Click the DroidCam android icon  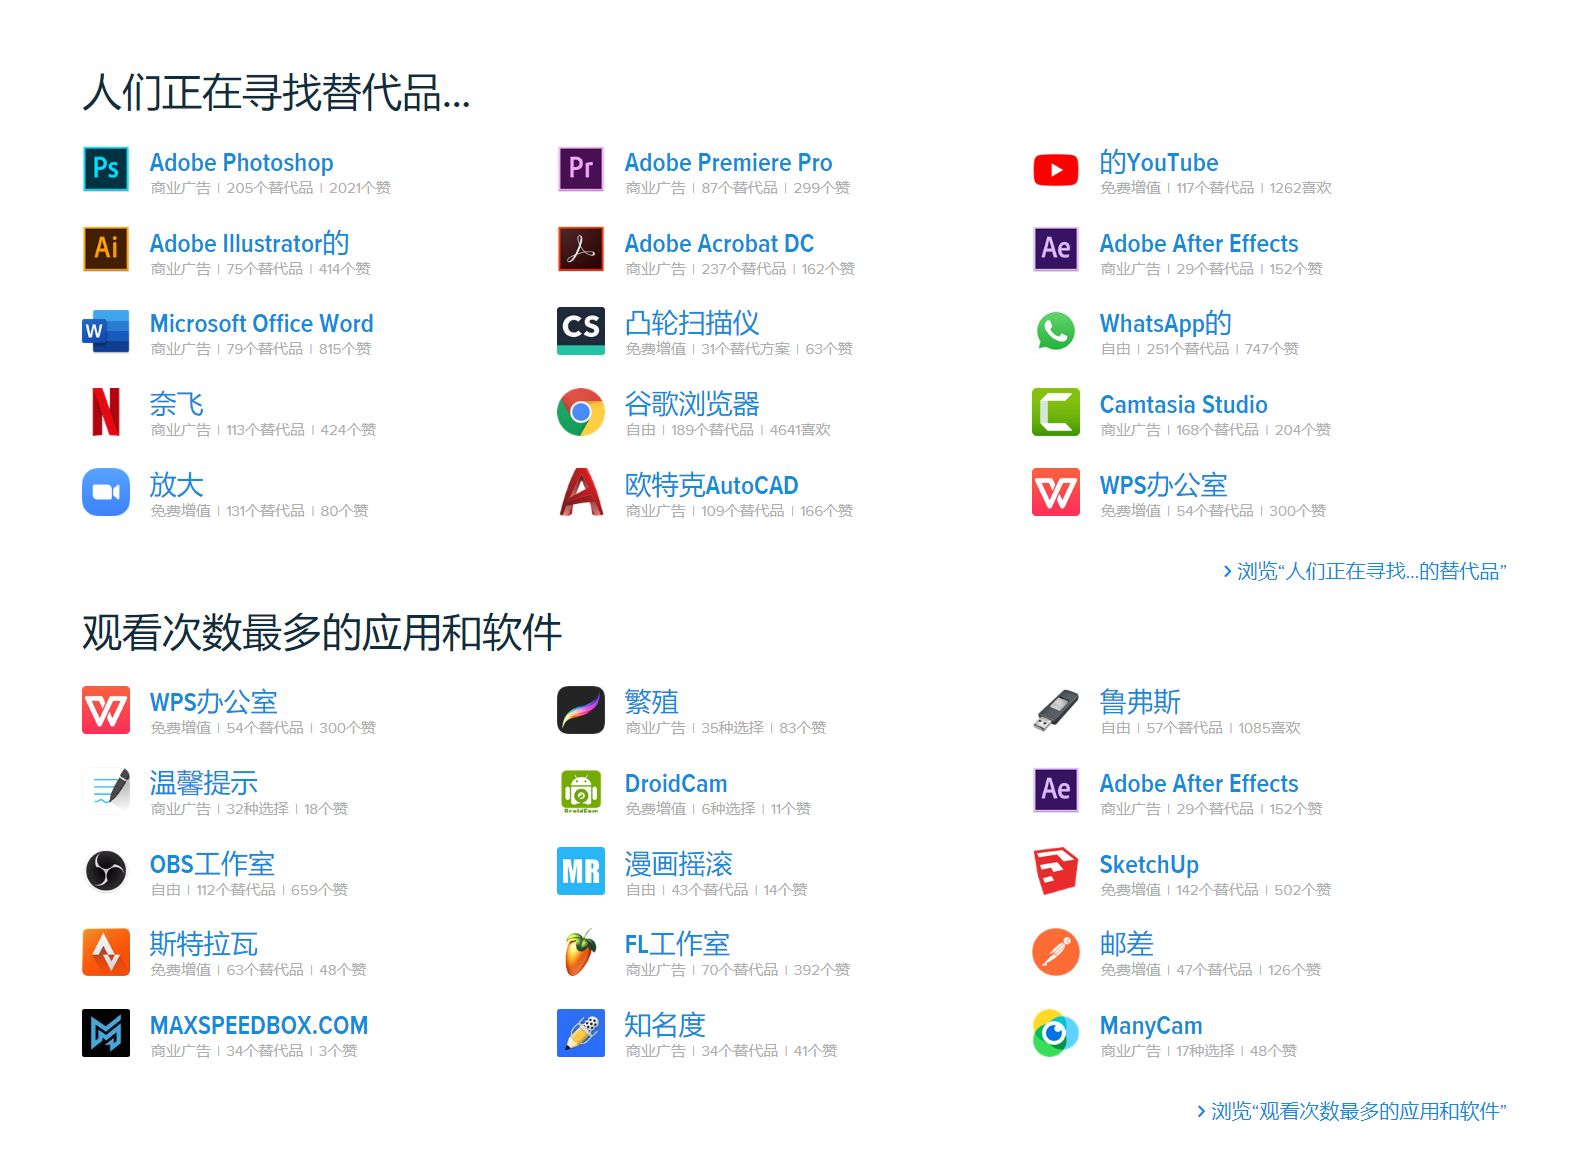pos(581,790)
